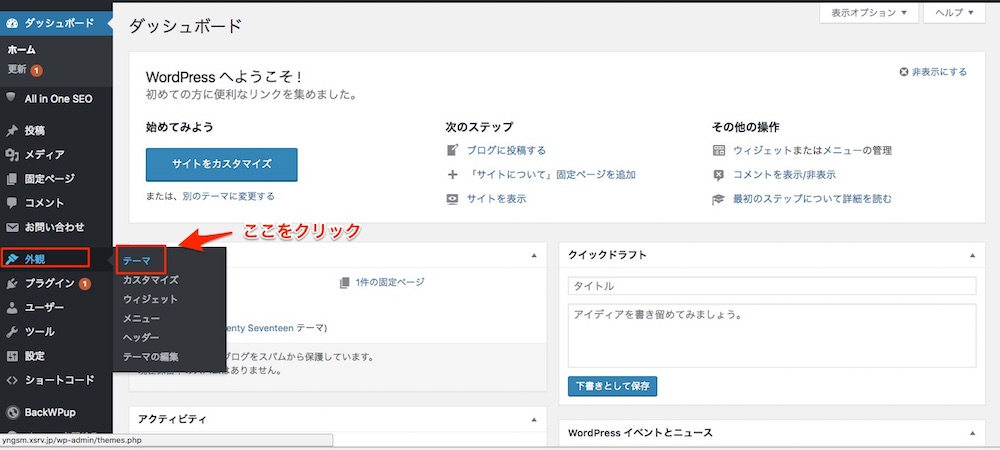Select ウィジェット in the submenu
Image resolution: width=1000 pixels, height=450 pixels.
point(151,299)
